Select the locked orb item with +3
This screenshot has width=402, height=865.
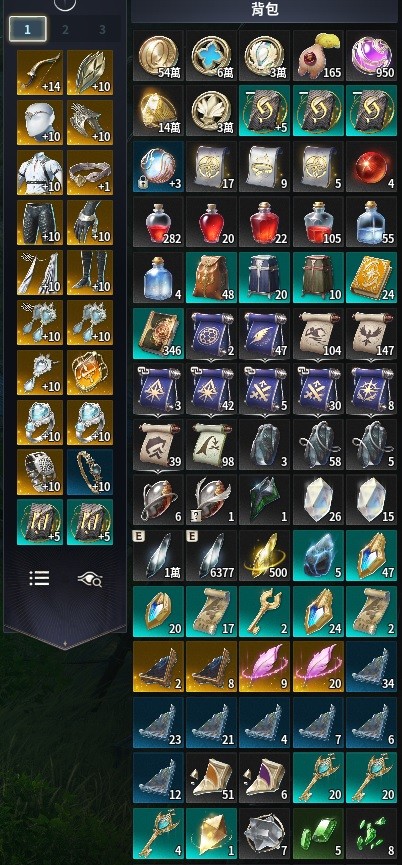[x=157, y=167]
